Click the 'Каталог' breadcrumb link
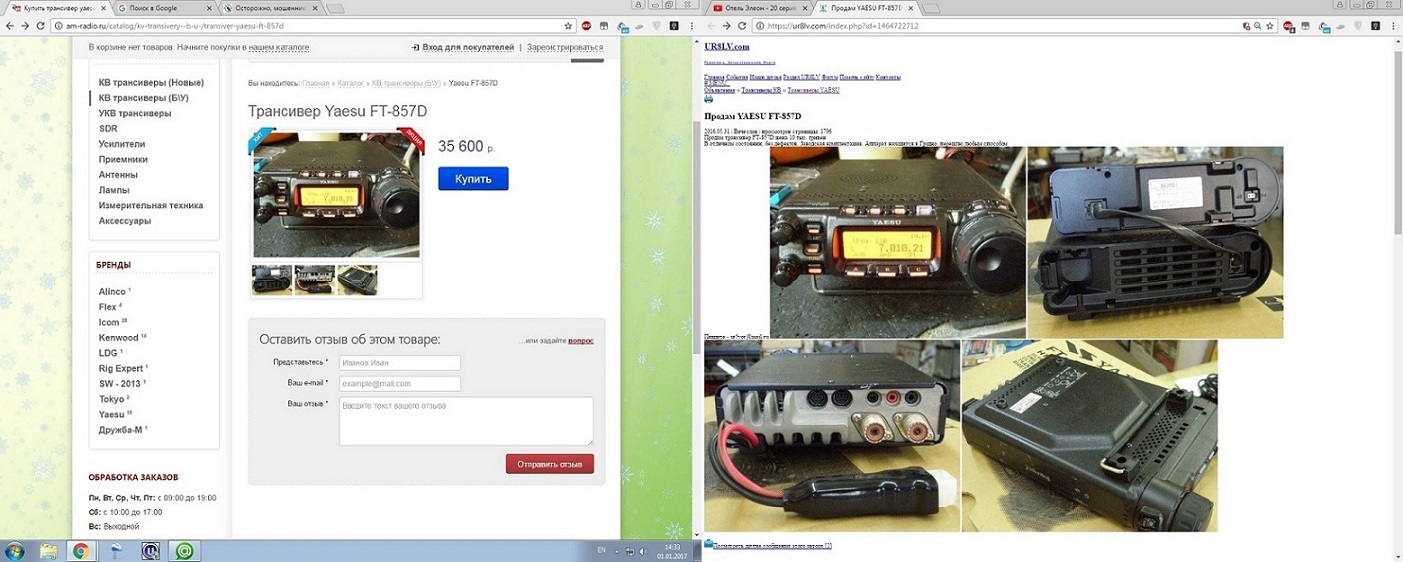Image resolution: width=1403 pixels, height=562 pixels. 350,83
